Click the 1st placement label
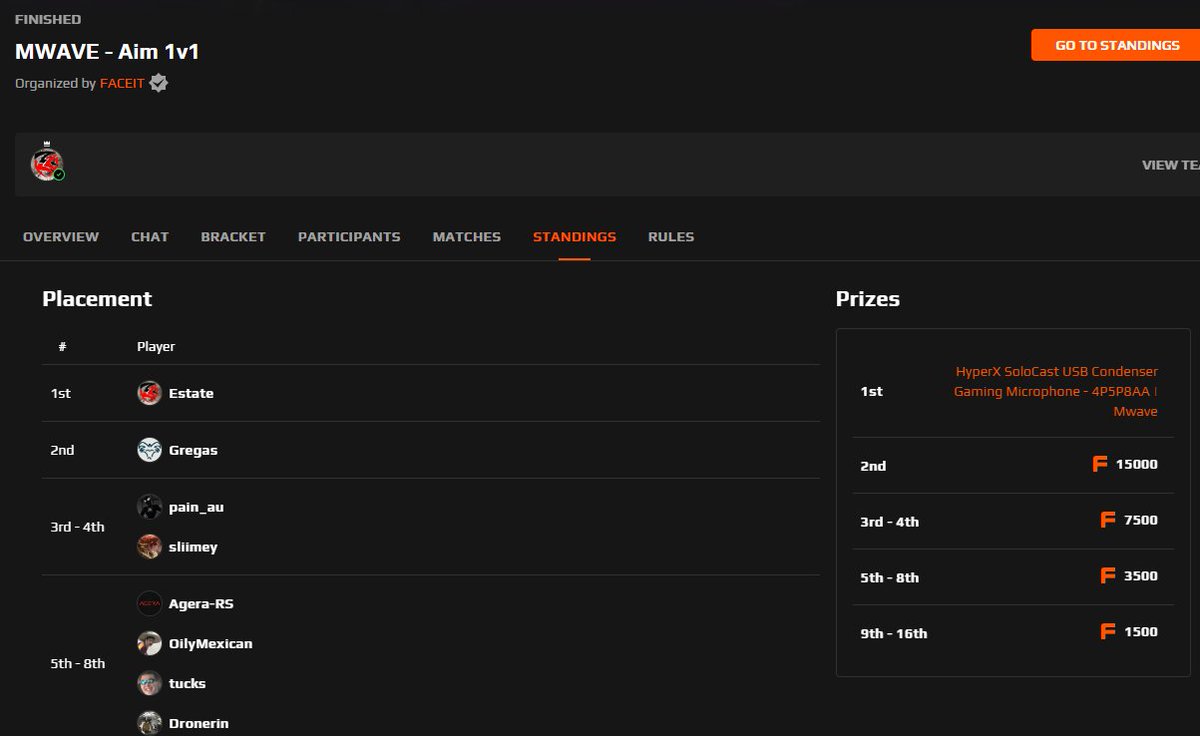 tap(60, 394)
